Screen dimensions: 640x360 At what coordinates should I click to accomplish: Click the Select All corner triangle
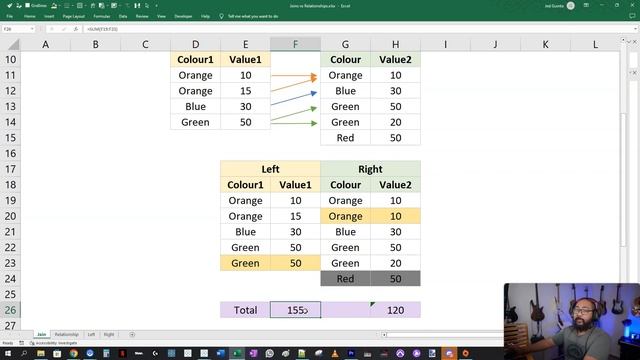13,44
